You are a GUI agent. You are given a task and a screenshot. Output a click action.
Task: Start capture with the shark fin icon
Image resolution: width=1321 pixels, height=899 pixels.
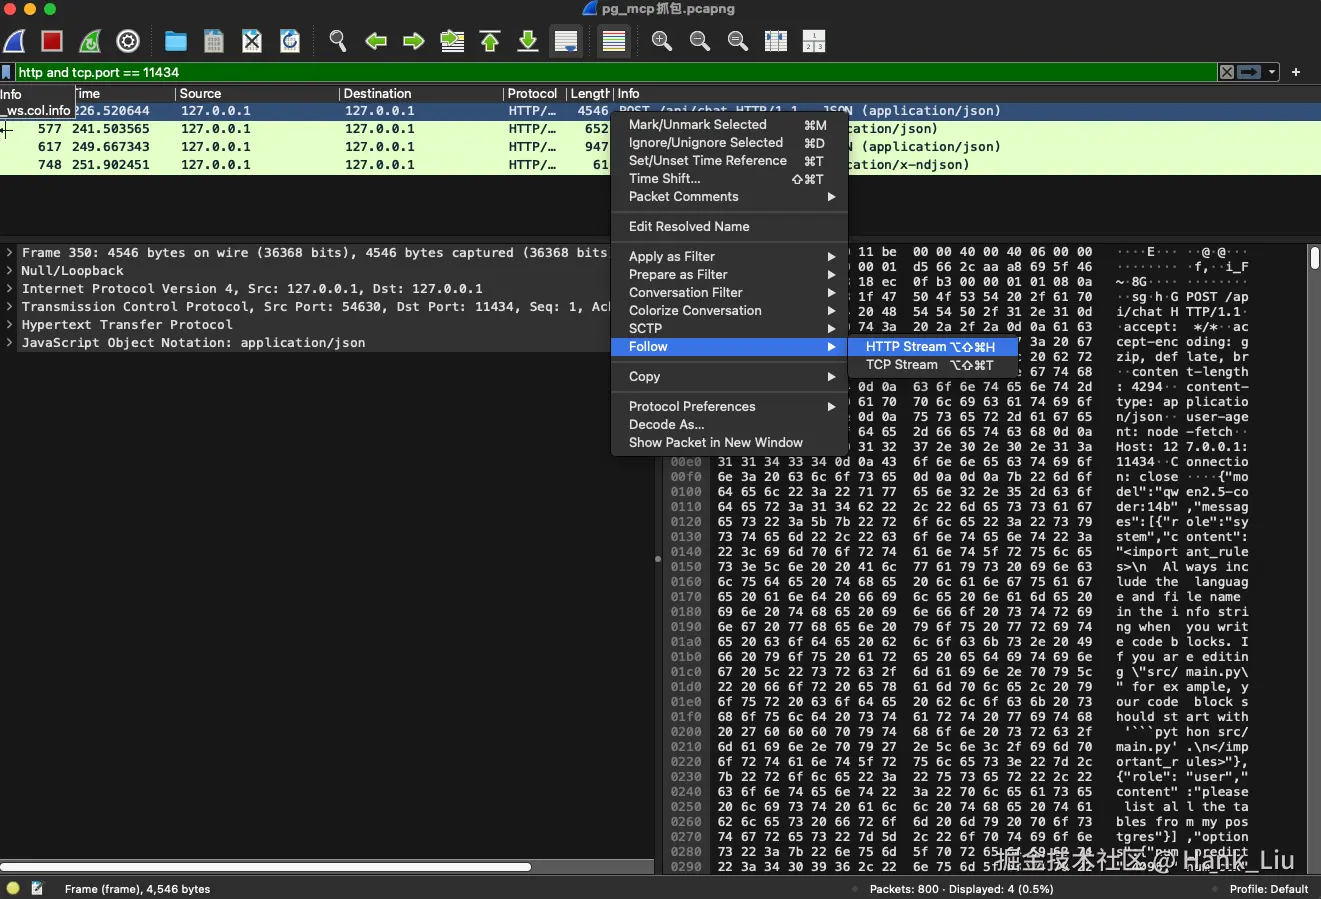[x=15, y=41]
